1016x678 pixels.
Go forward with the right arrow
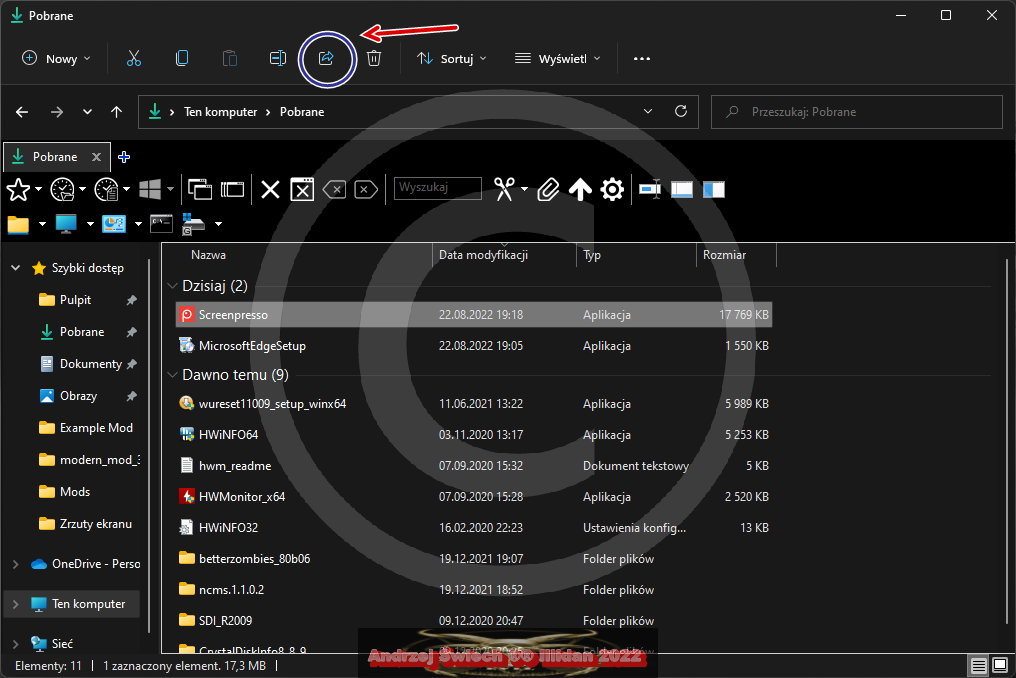click(57, 112)
